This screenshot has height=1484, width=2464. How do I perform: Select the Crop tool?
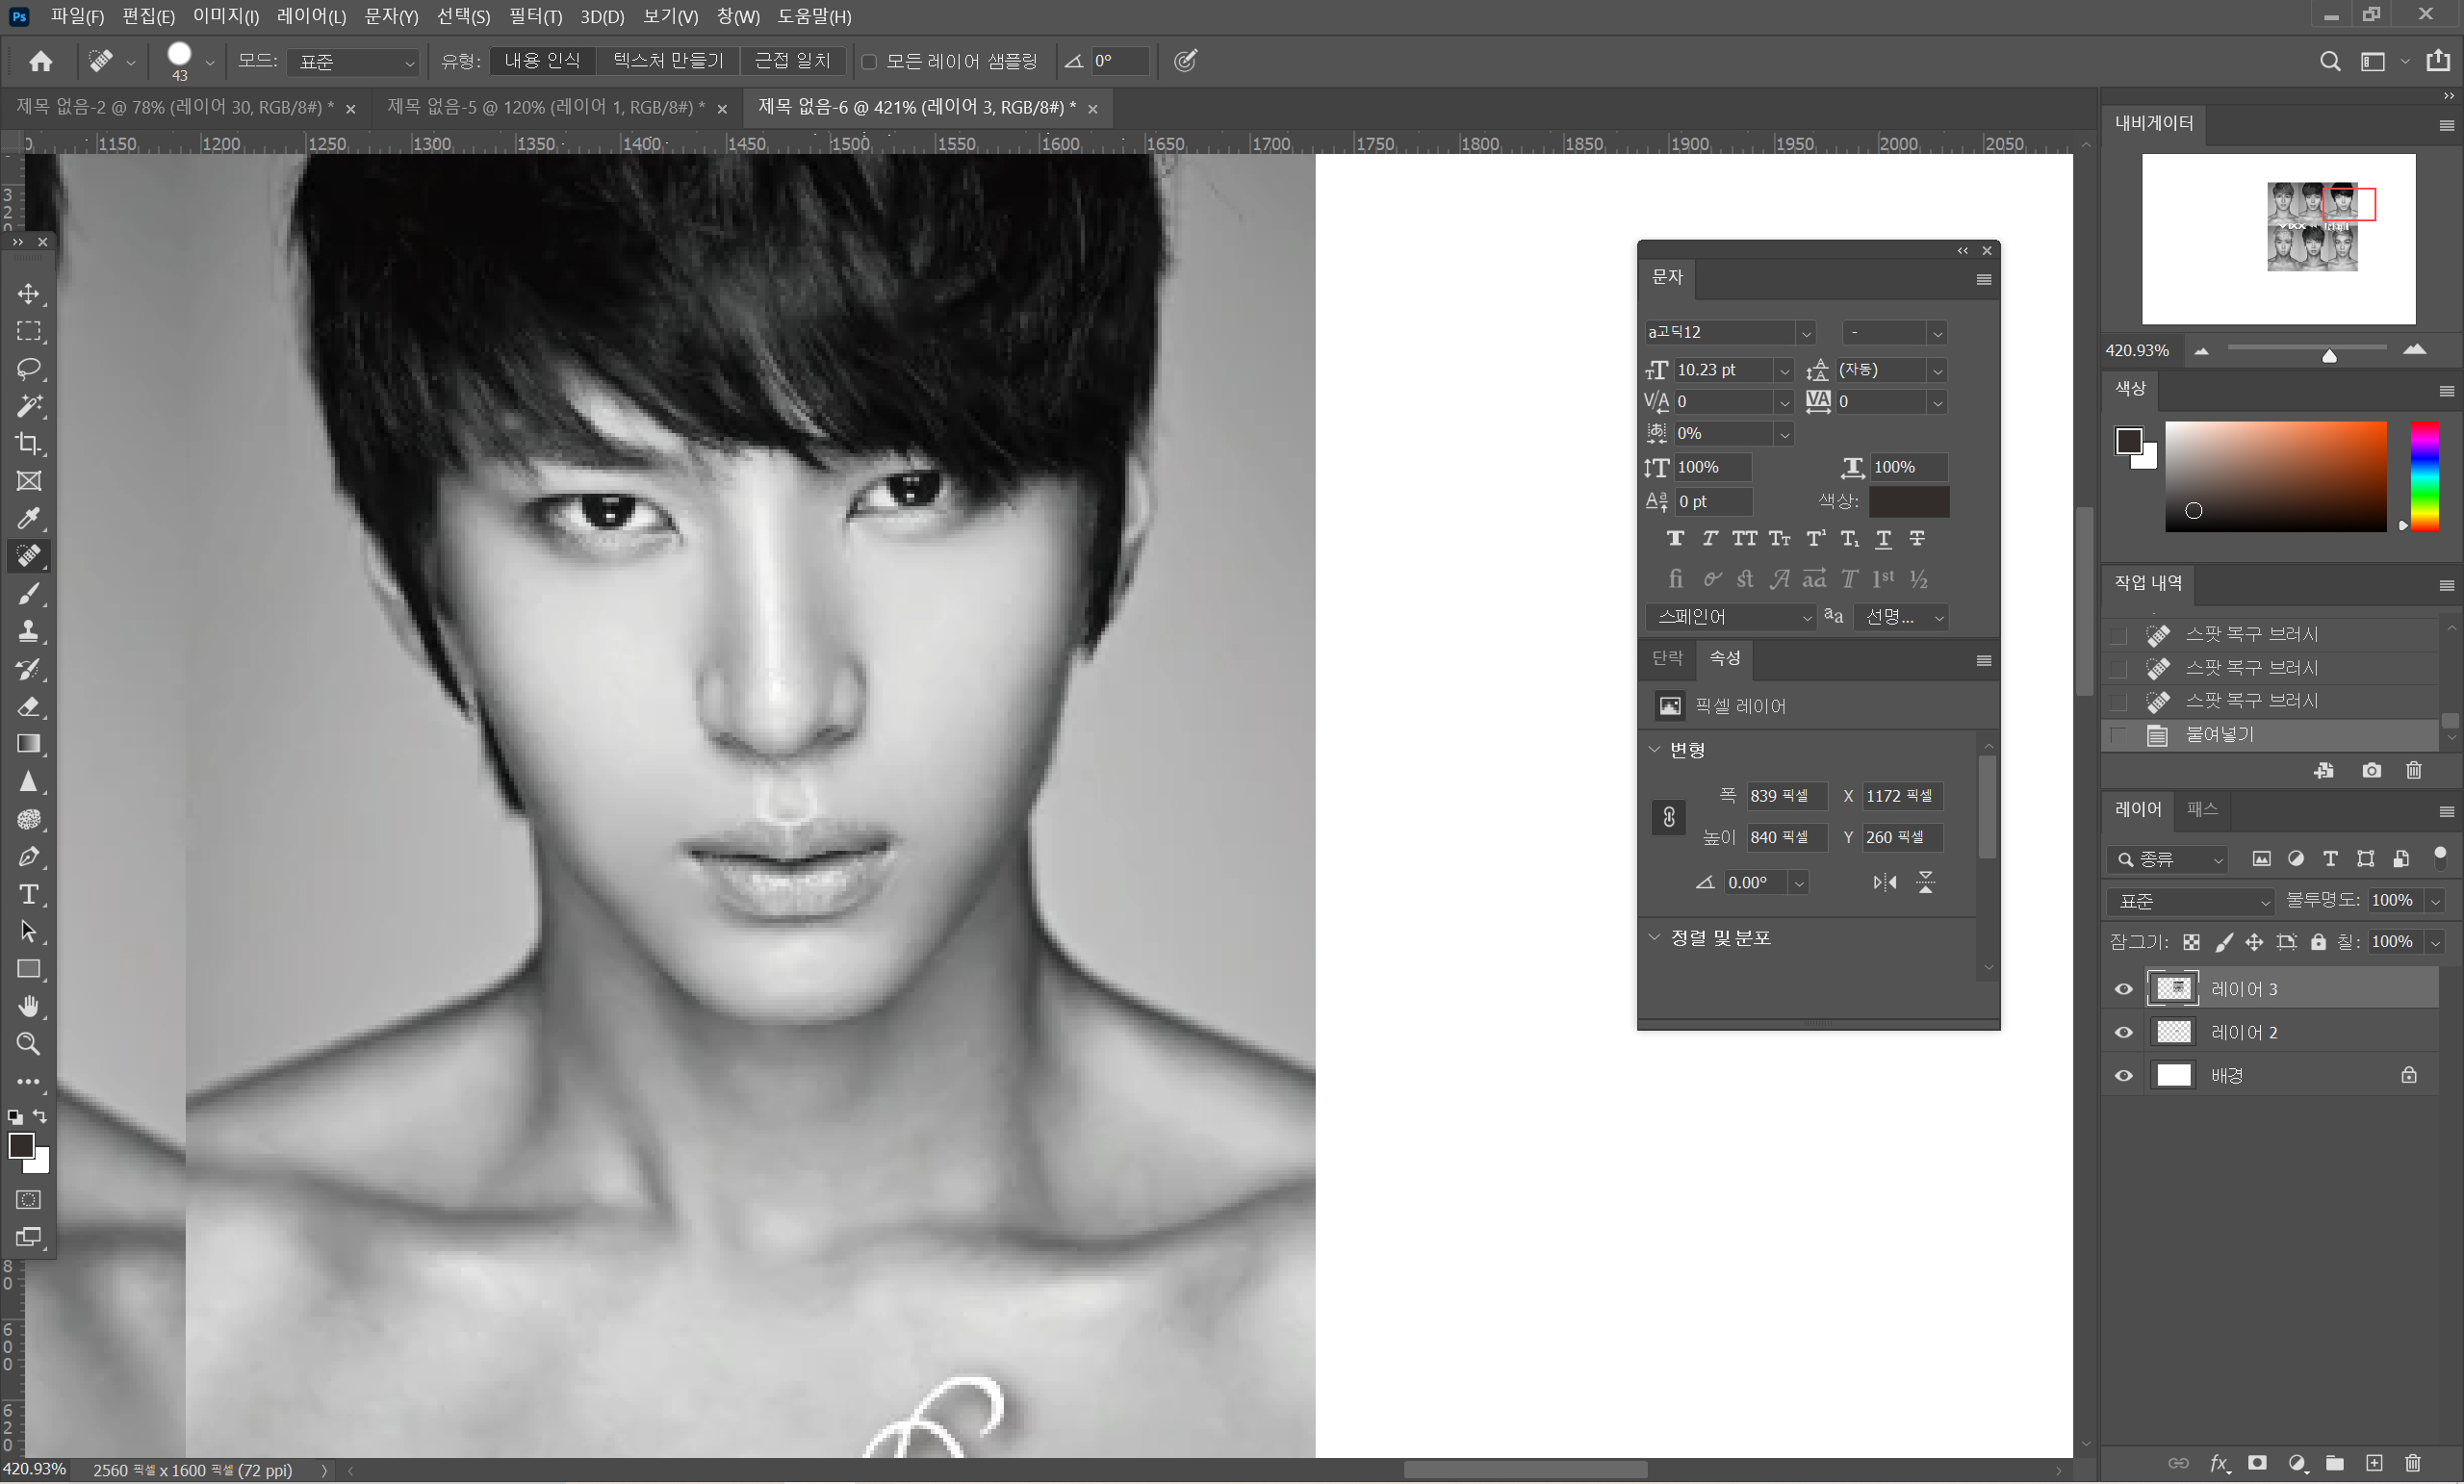[x=29, y=444]
